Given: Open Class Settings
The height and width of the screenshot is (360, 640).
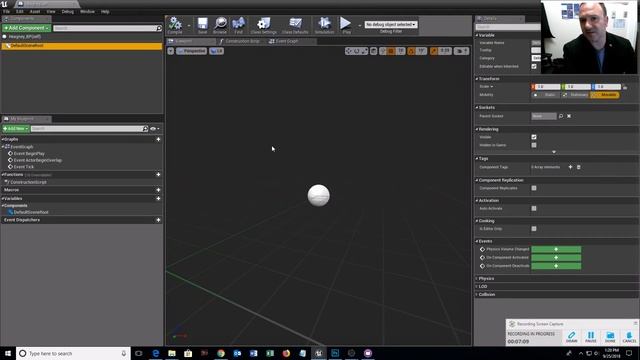Looking at the screenshot, I should (264, 25).
